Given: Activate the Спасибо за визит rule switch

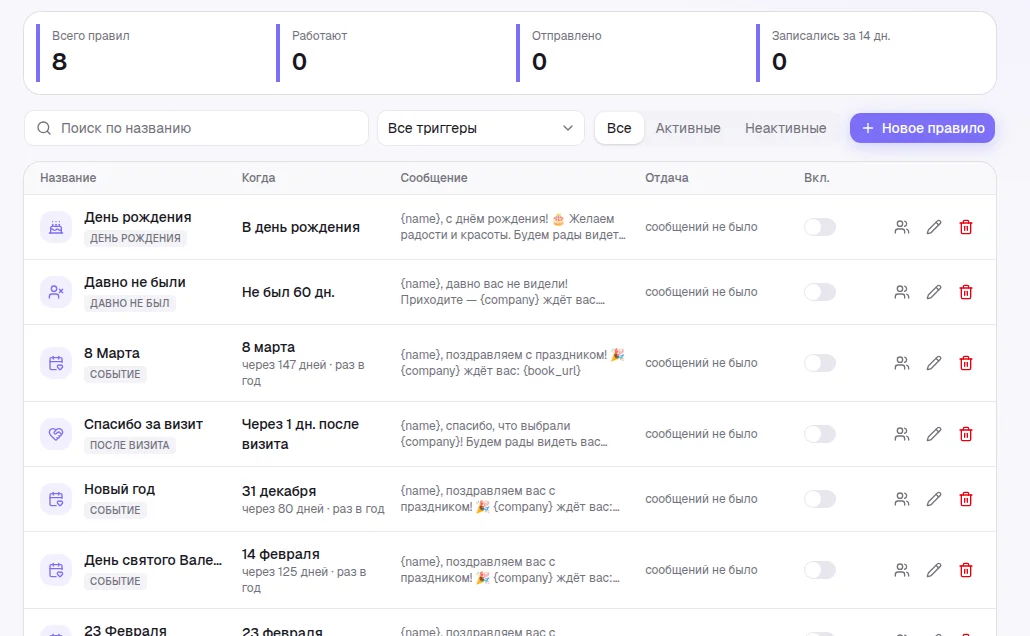Looking at the screenshot, I should point(820,434).
